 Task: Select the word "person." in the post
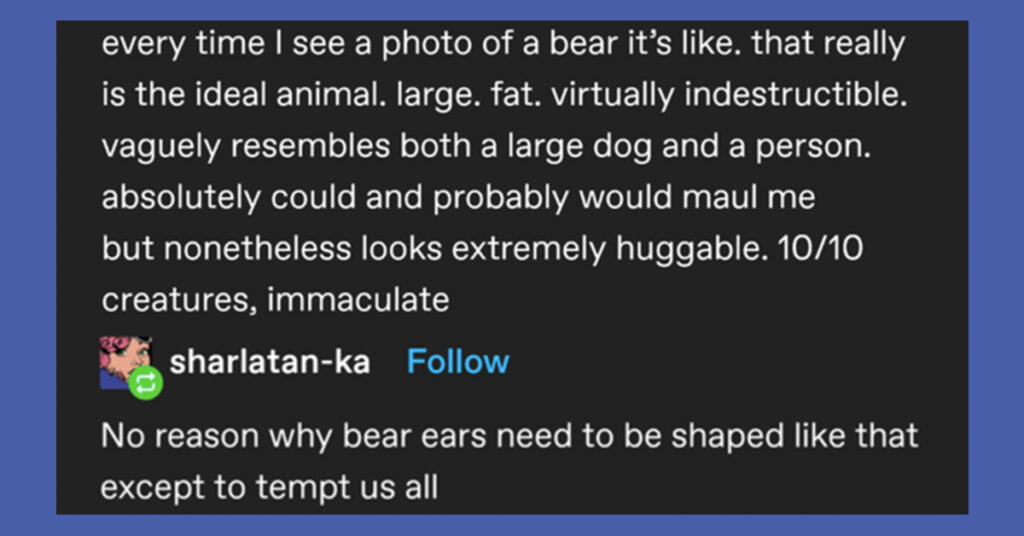(814, 148)
